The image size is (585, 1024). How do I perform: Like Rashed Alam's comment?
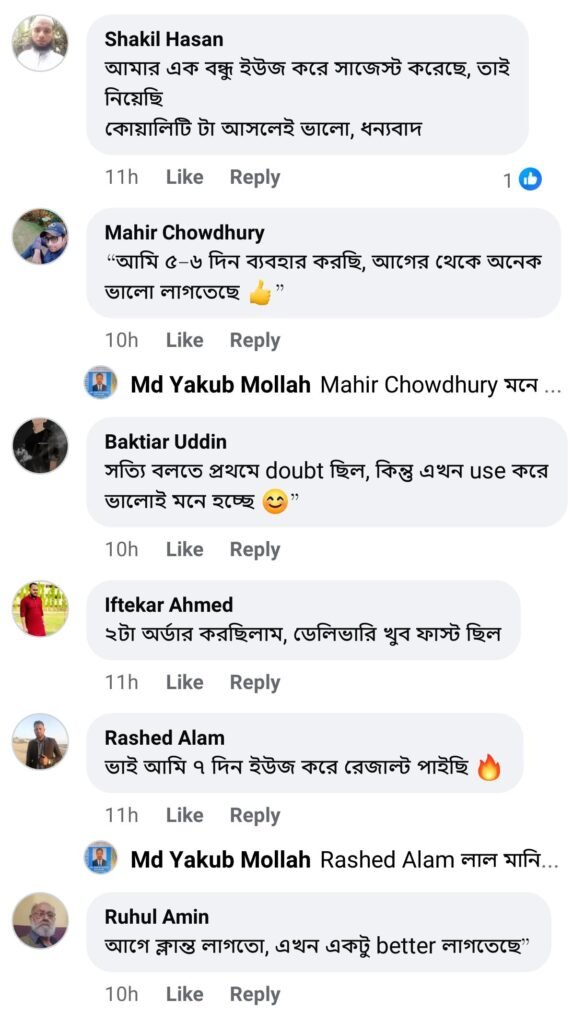[184, 816]
